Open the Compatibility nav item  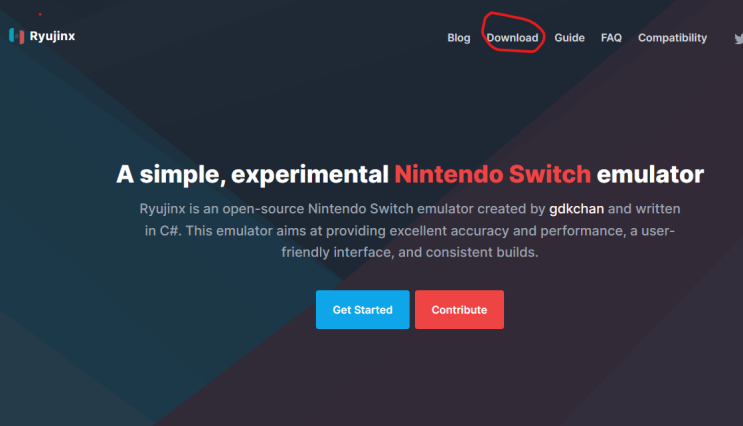pyautogui.click(x=672, y=38)
